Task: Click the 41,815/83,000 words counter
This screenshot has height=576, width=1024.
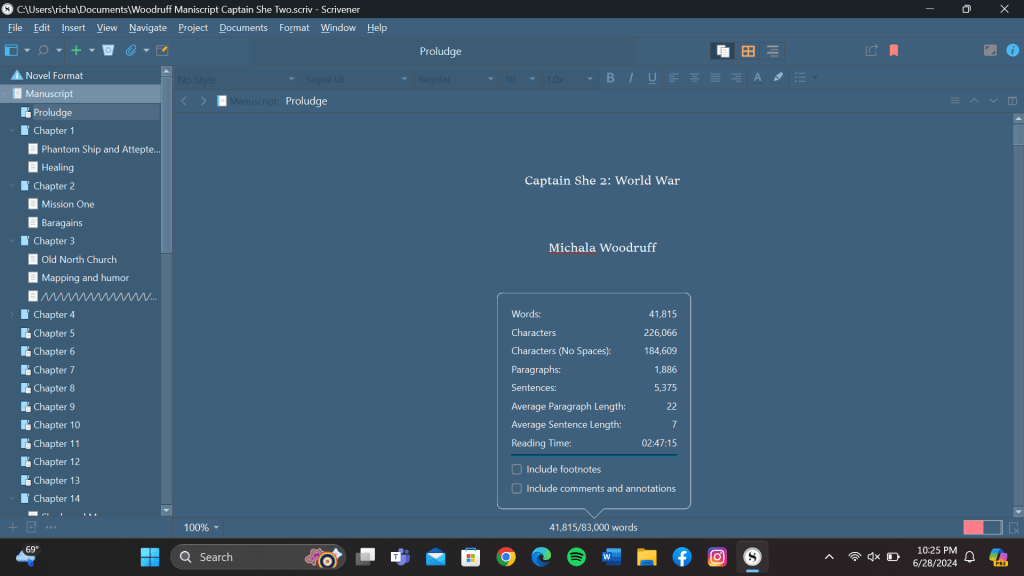Action: (593, 527)
